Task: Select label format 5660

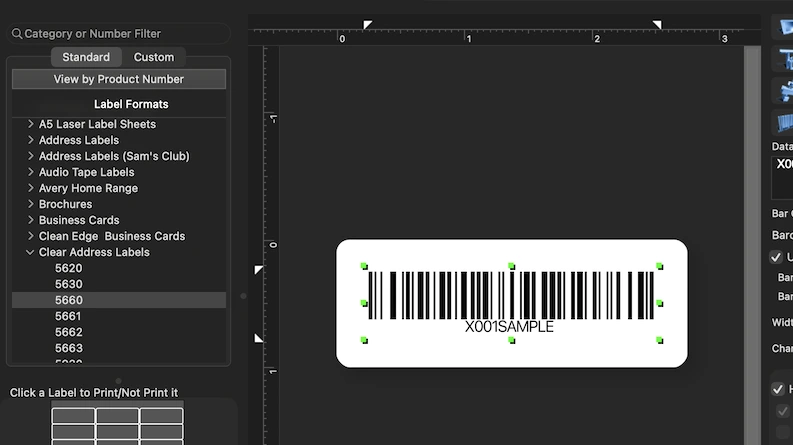Action: 119,300
